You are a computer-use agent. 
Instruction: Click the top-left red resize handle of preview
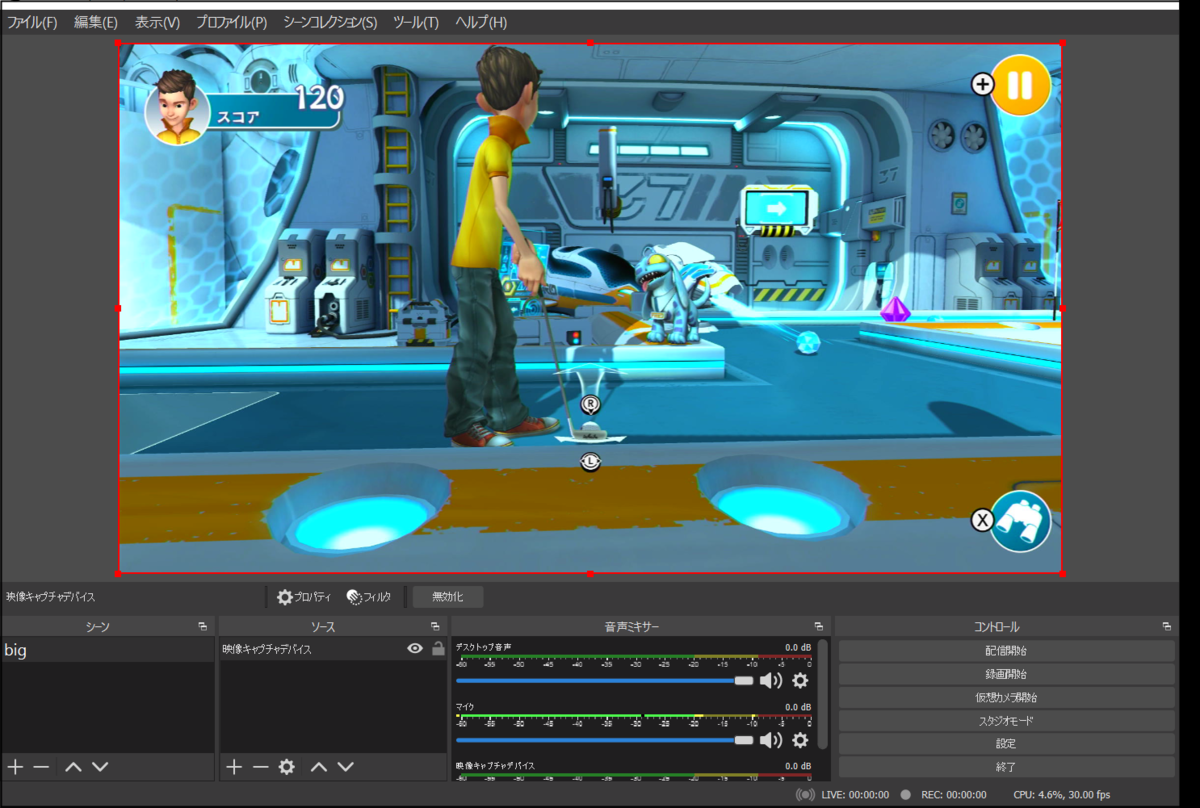click(x=119, y=43)
